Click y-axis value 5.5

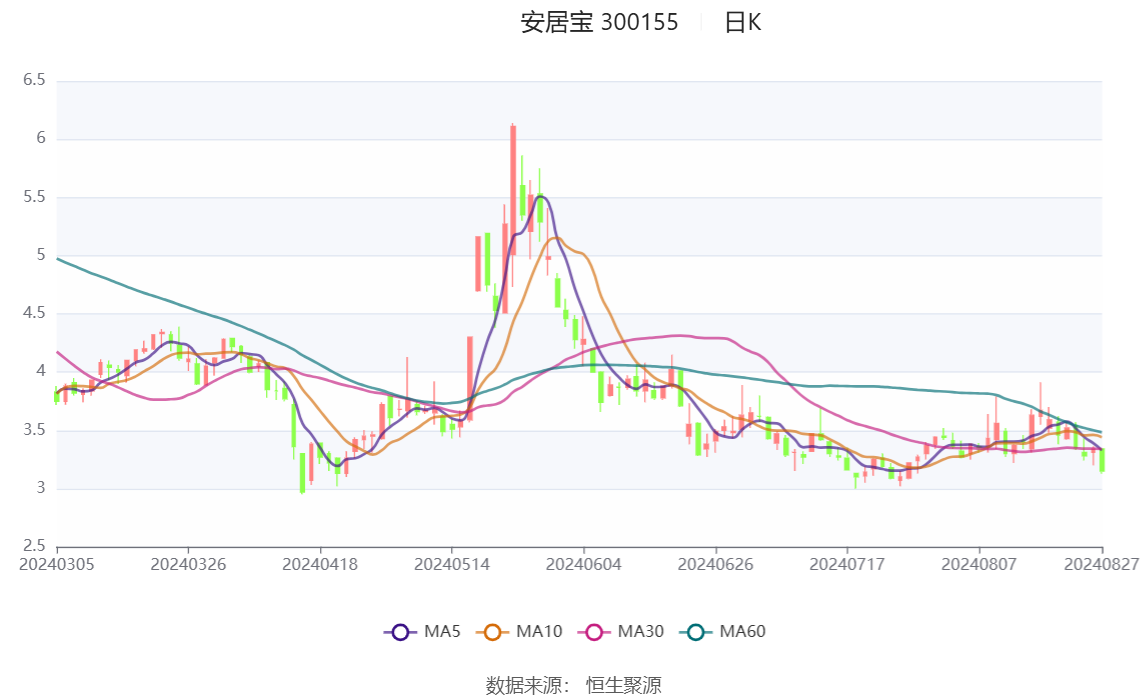point(34,197)
